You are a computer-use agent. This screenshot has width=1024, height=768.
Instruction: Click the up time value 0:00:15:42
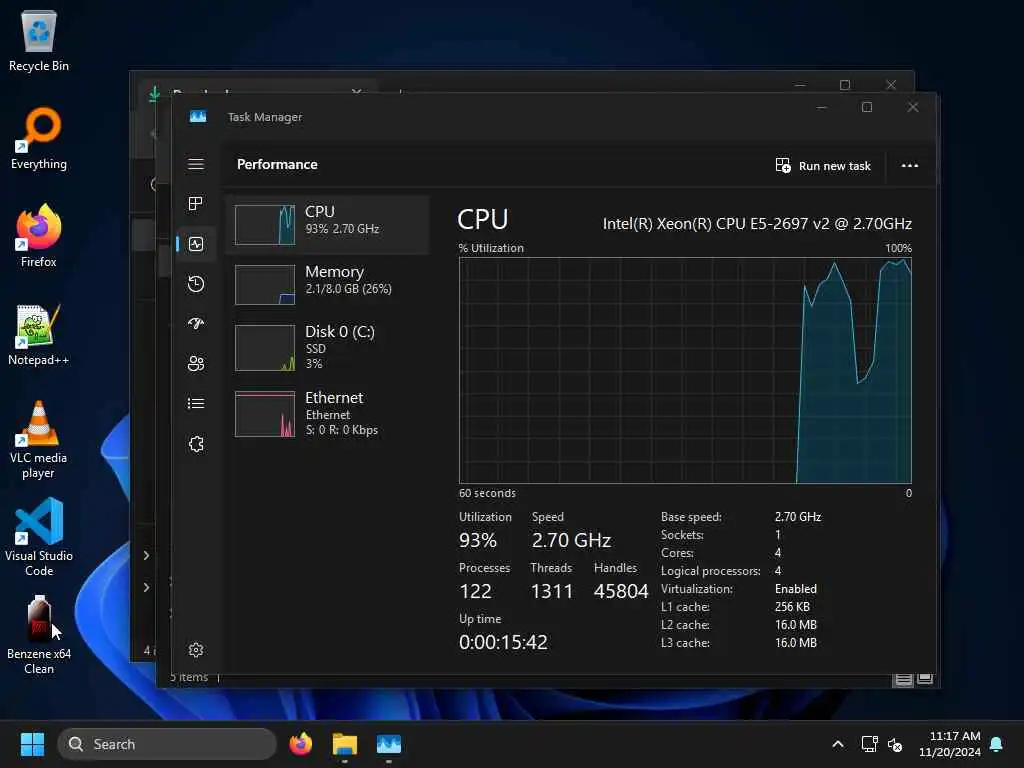pyautogui.click(x=503, y=642)
